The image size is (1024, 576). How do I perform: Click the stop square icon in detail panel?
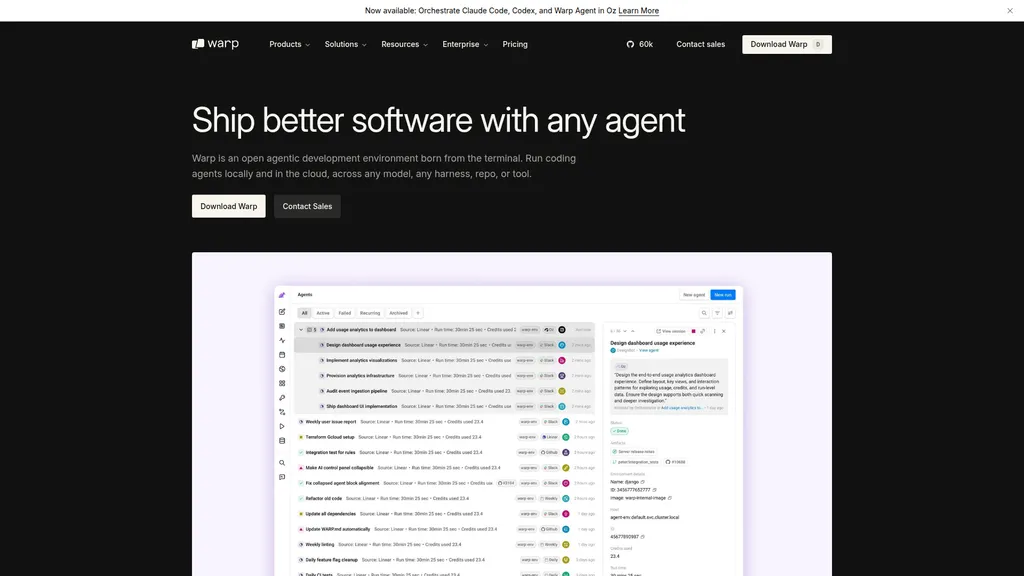tap(694, 331)
